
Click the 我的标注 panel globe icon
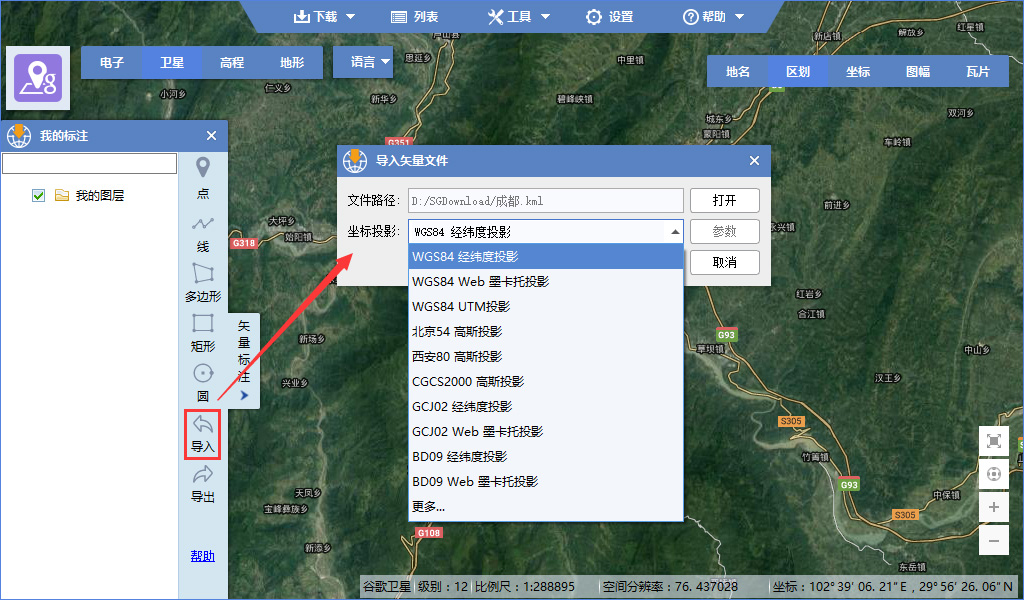19,134
